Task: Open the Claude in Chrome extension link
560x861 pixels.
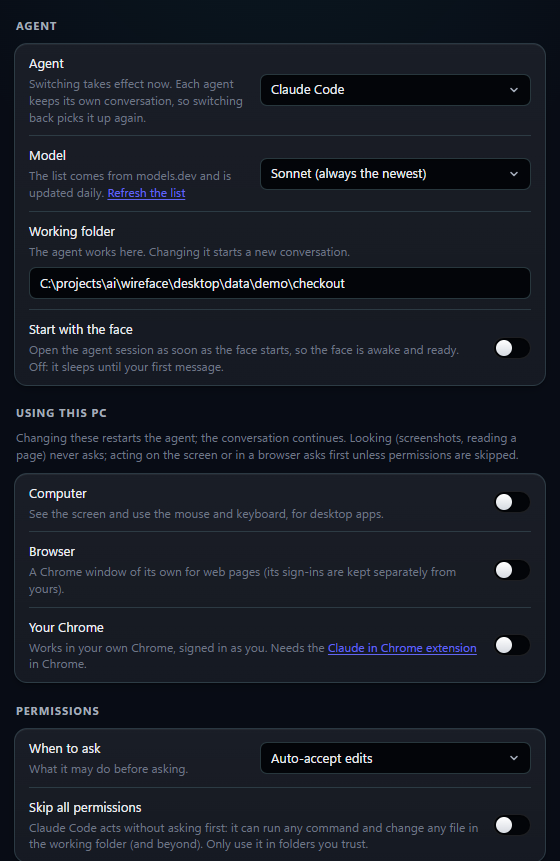Action: (402, 648)
